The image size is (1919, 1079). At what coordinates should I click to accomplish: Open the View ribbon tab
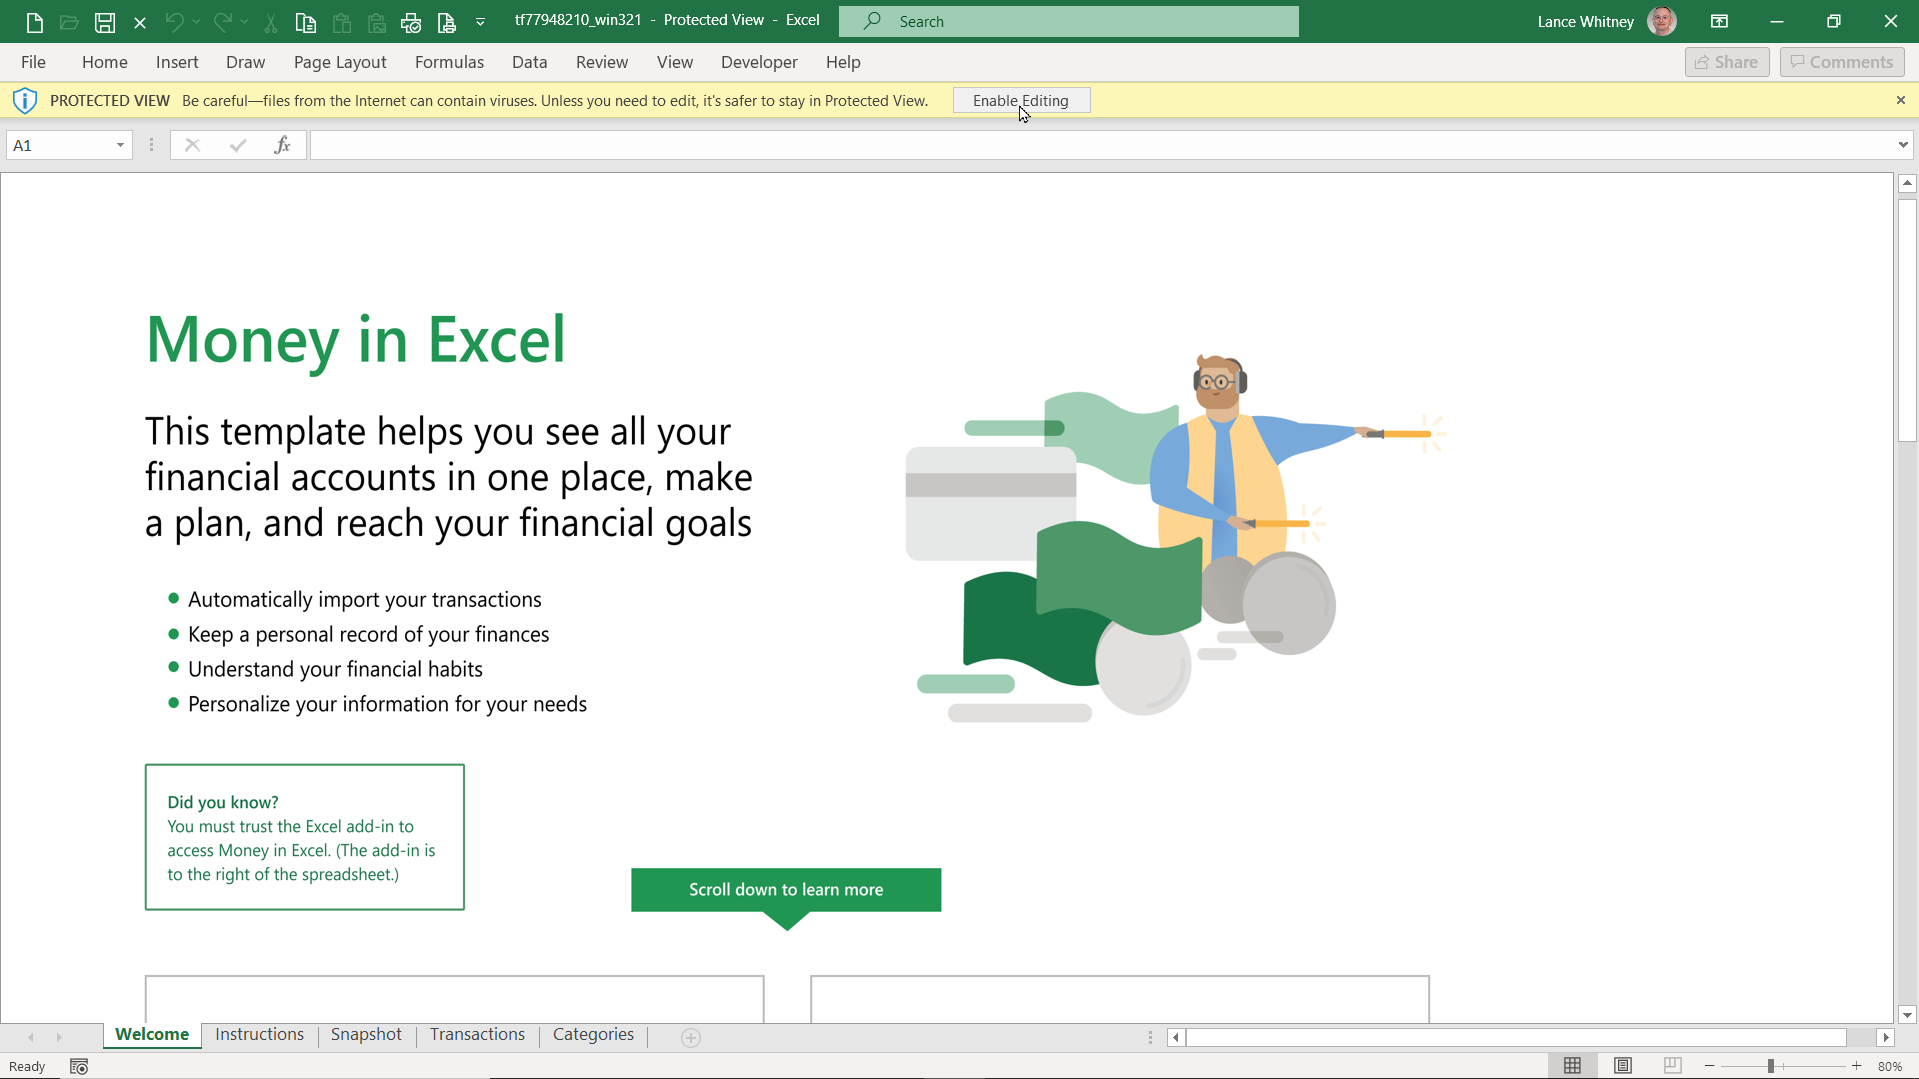pyautogui.click(x=675, y=62)
